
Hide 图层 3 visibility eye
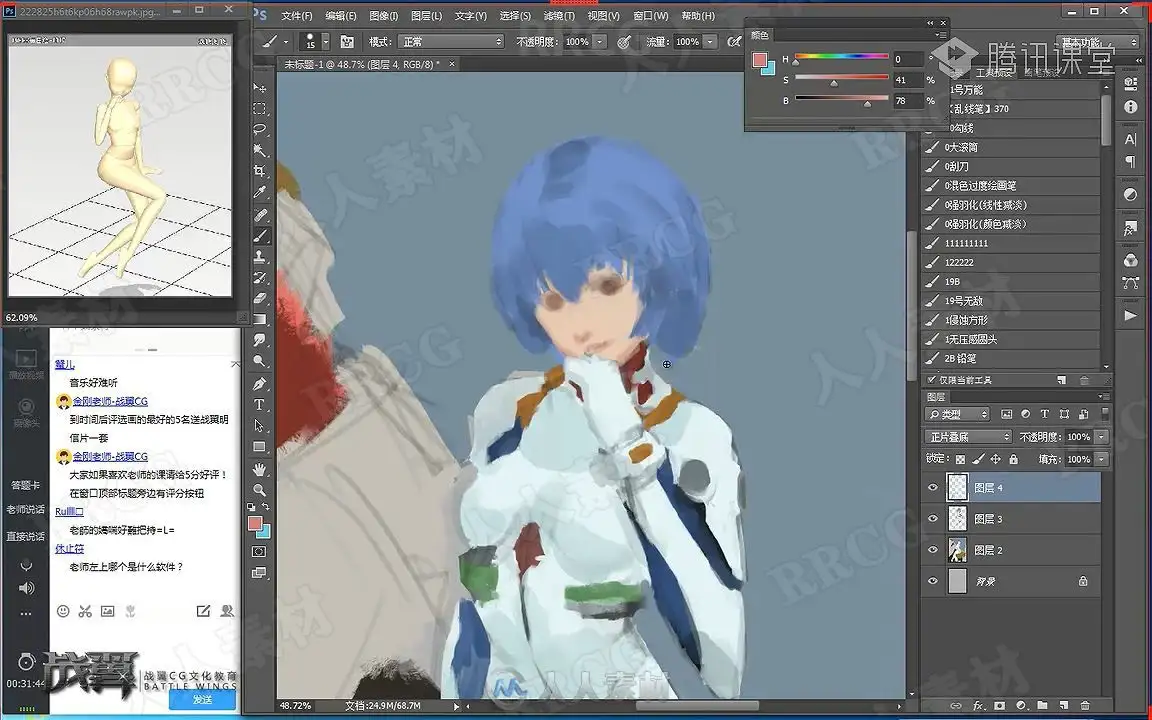click(x=933, y=519)
